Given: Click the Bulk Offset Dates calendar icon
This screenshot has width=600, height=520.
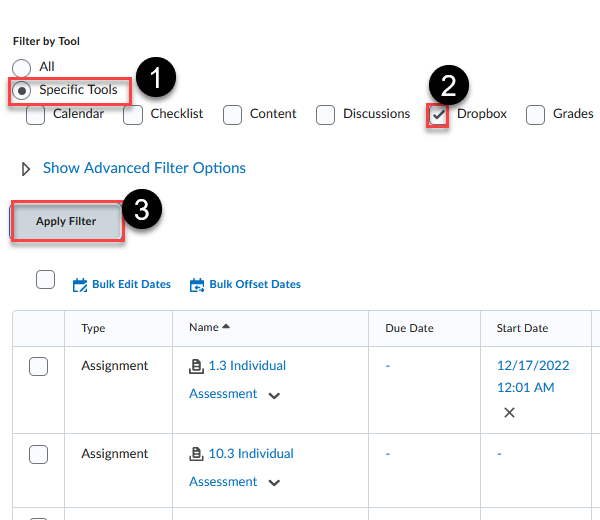Looking at the screenshot, I should click(x=197, y=285).
